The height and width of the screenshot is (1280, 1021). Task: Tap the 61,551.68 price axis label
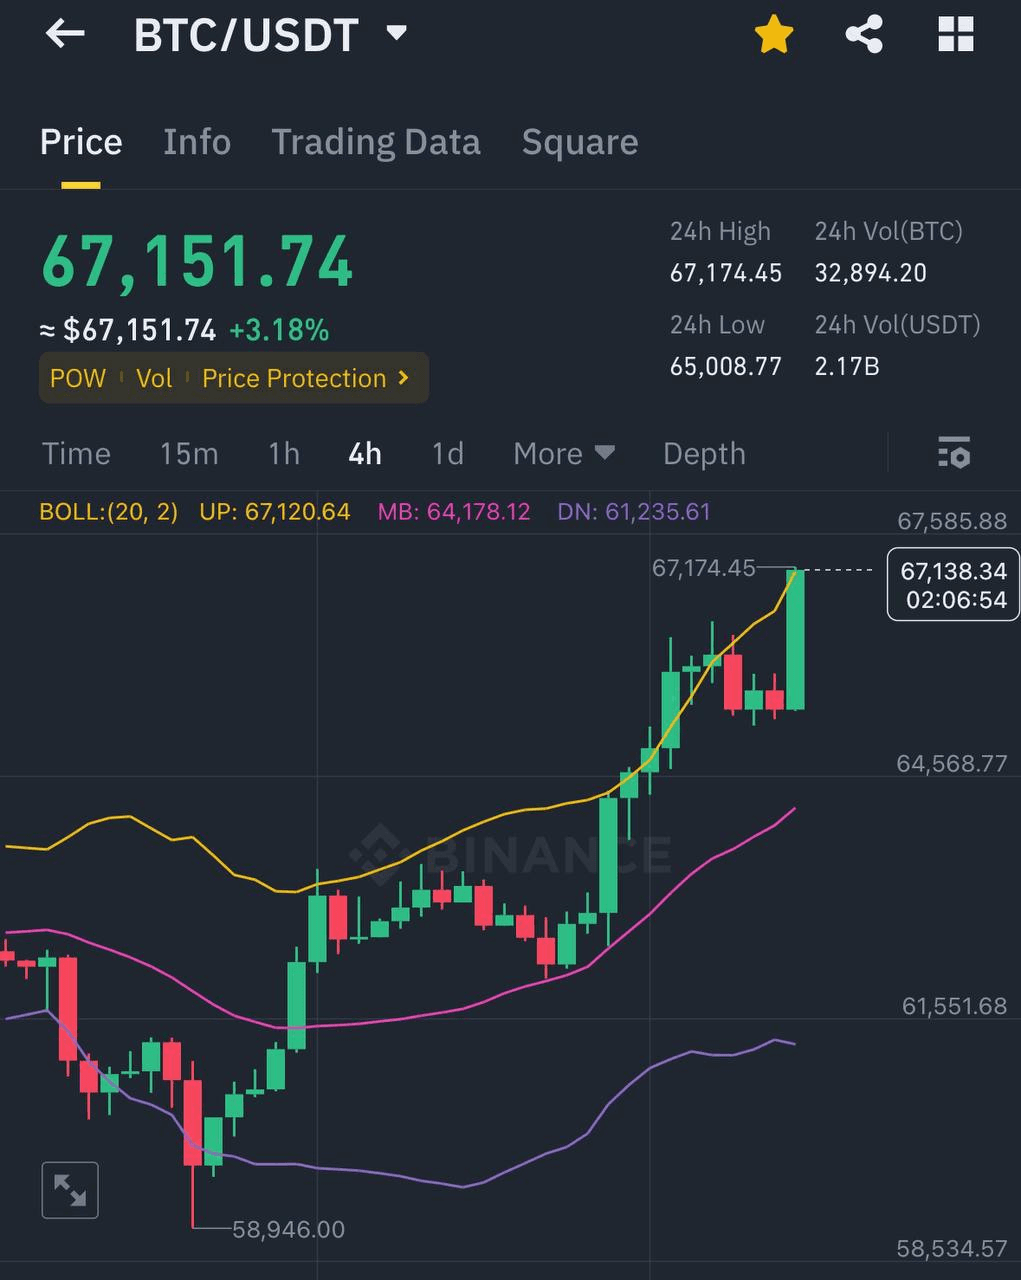[x=954, y=1006]
